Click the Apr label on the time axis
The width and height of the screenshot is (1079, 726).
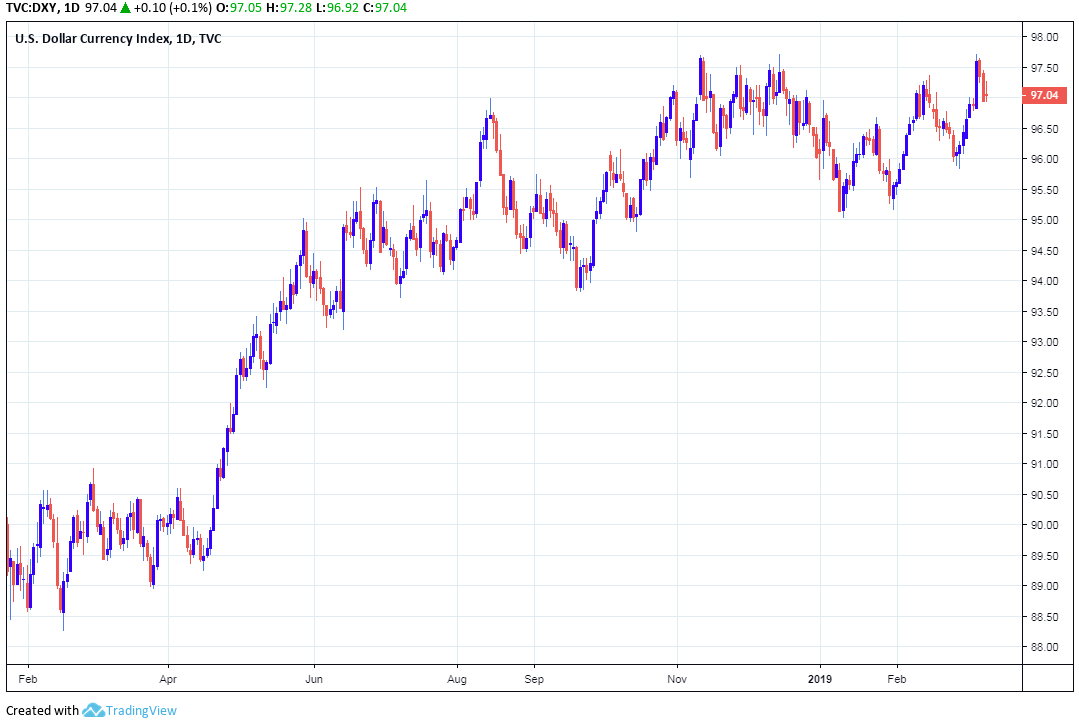click(x=168, y=677)
